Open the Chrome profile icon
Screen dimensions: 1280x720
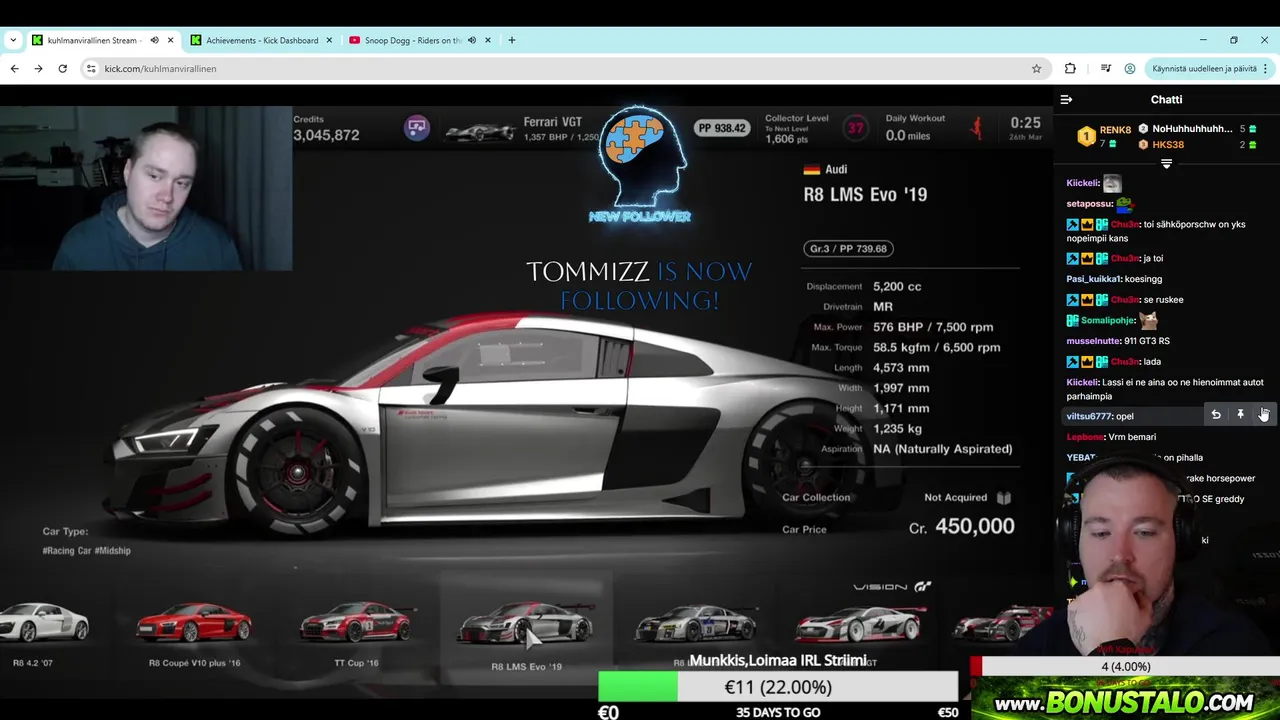pos(1130,68)
